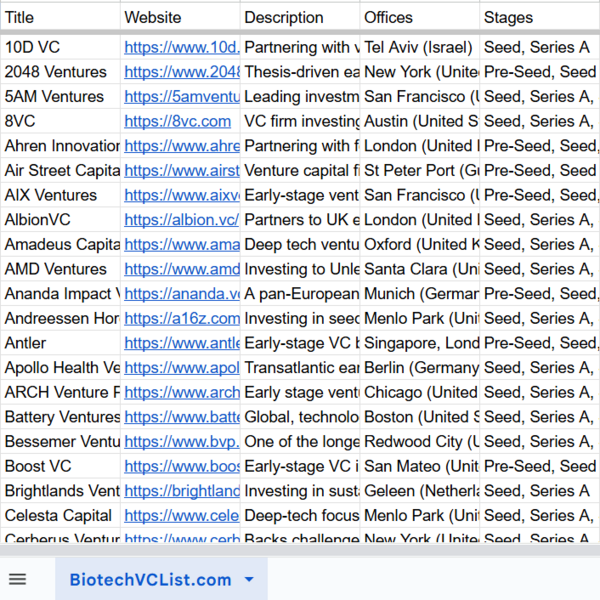Select the Brightlands Venture title cell
This screenshot has width=600, height=600.
click(60, 491)
